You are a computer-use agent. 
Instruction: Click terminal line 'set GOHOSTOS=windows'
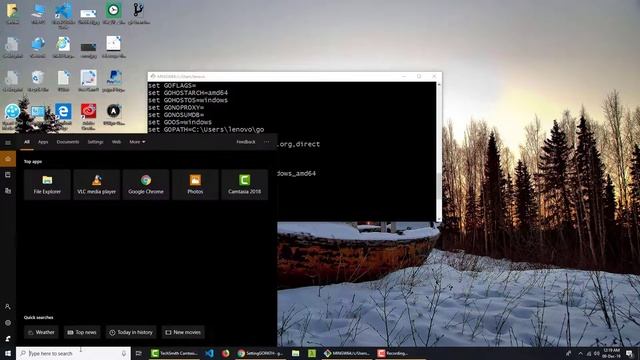coord(188,100)
